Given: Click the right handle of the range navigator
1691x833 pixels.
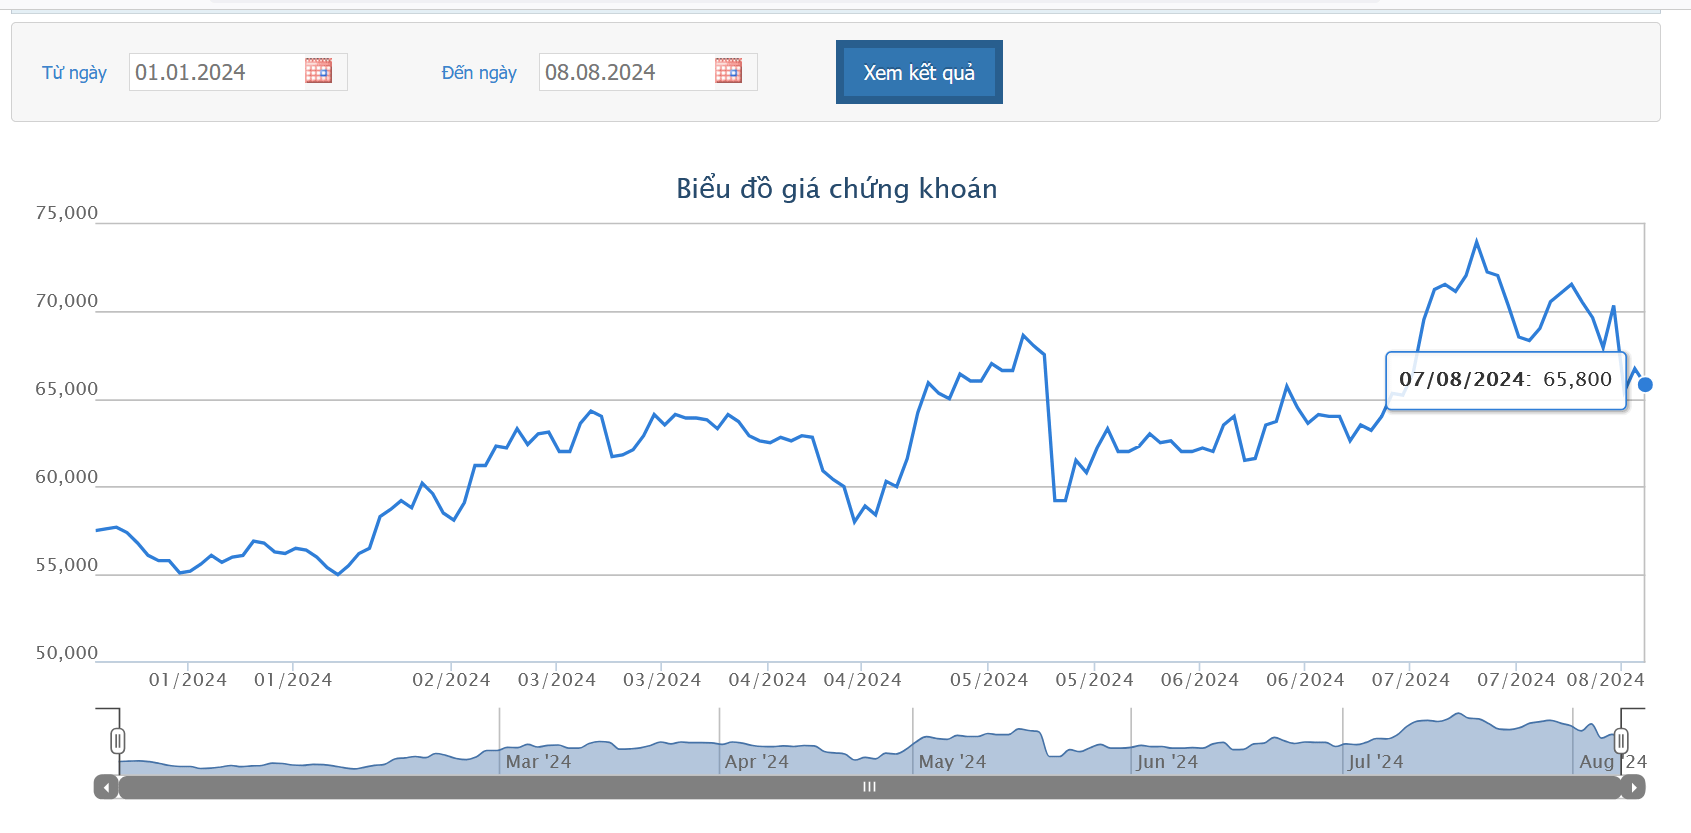Looking at the screenshot, I should coord(1621,741).
